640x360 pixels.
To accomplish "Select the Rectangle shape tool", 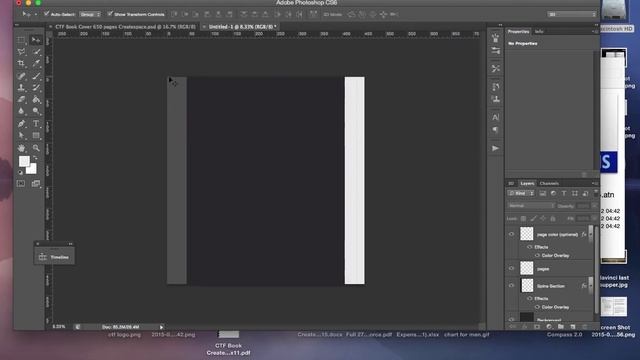I will [36, 135].
